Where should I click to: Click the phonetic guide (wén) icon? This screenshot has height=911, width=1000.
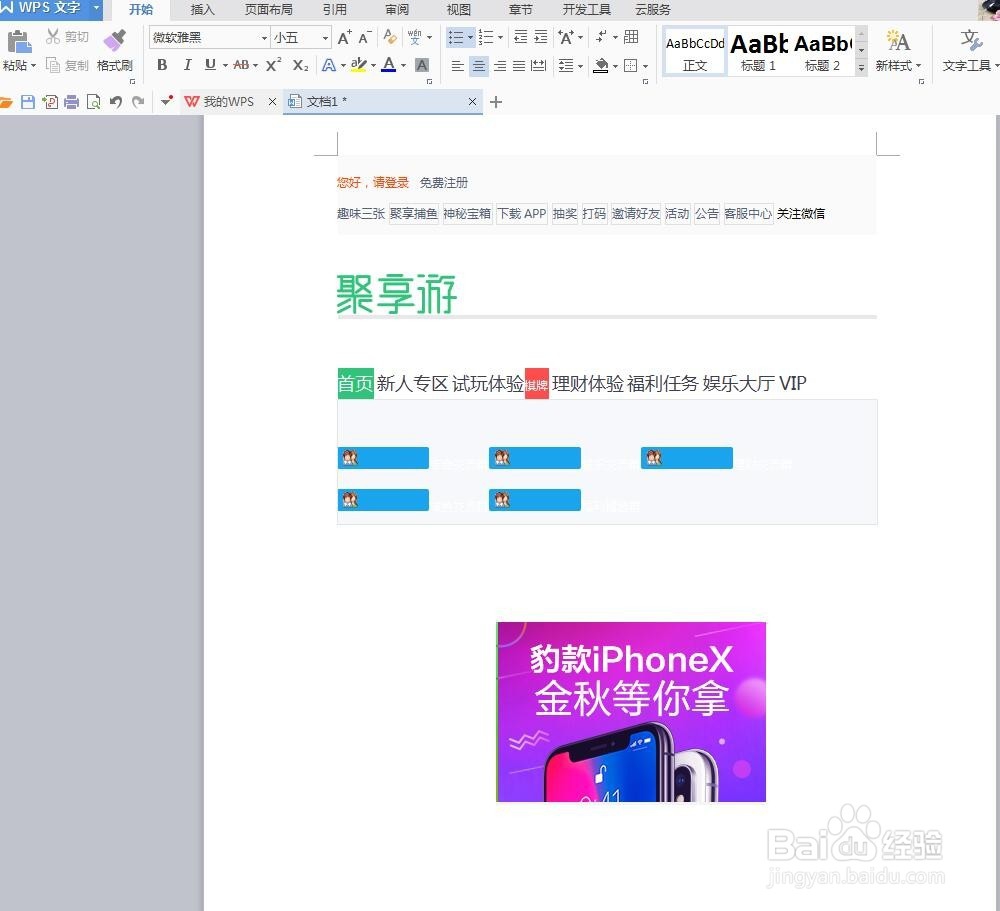415,37
